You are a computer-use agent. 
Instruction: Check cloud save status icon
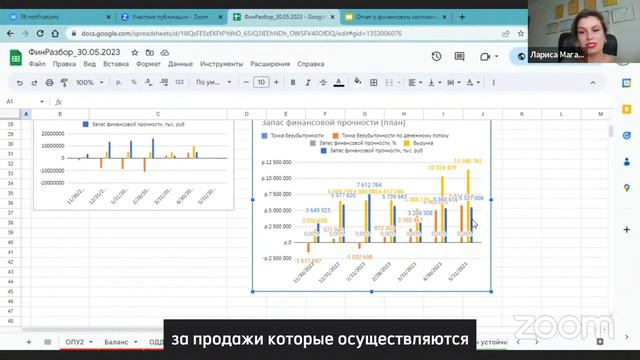[x=165, y=53]
